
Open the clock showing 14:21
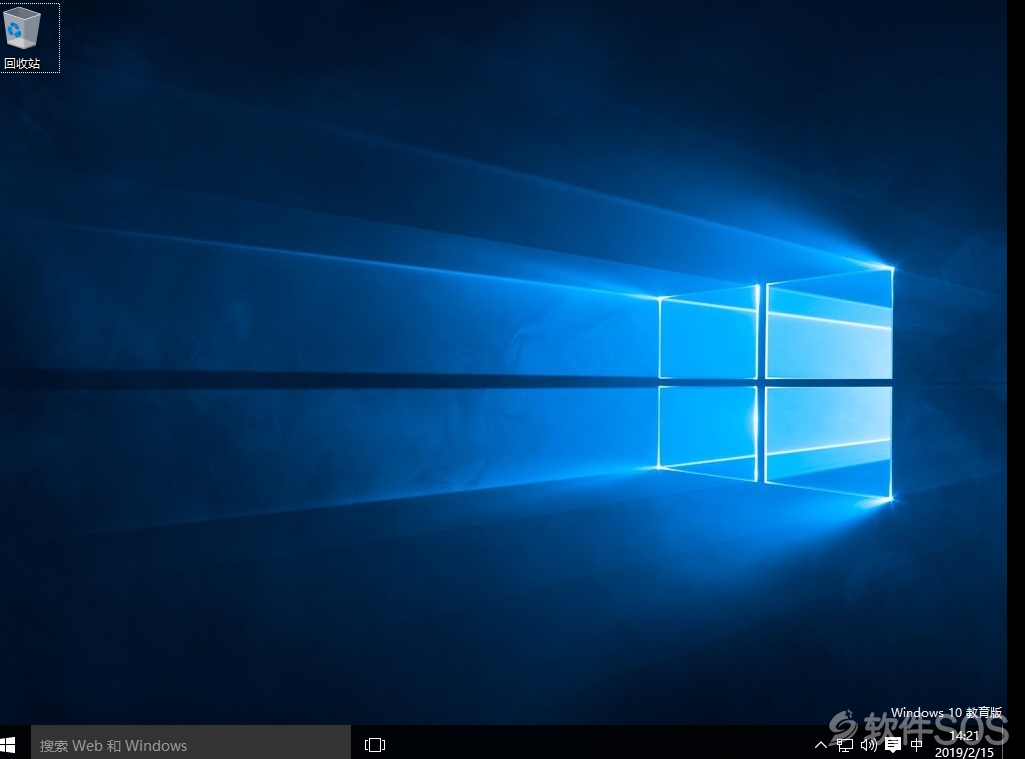click(964, 744)
